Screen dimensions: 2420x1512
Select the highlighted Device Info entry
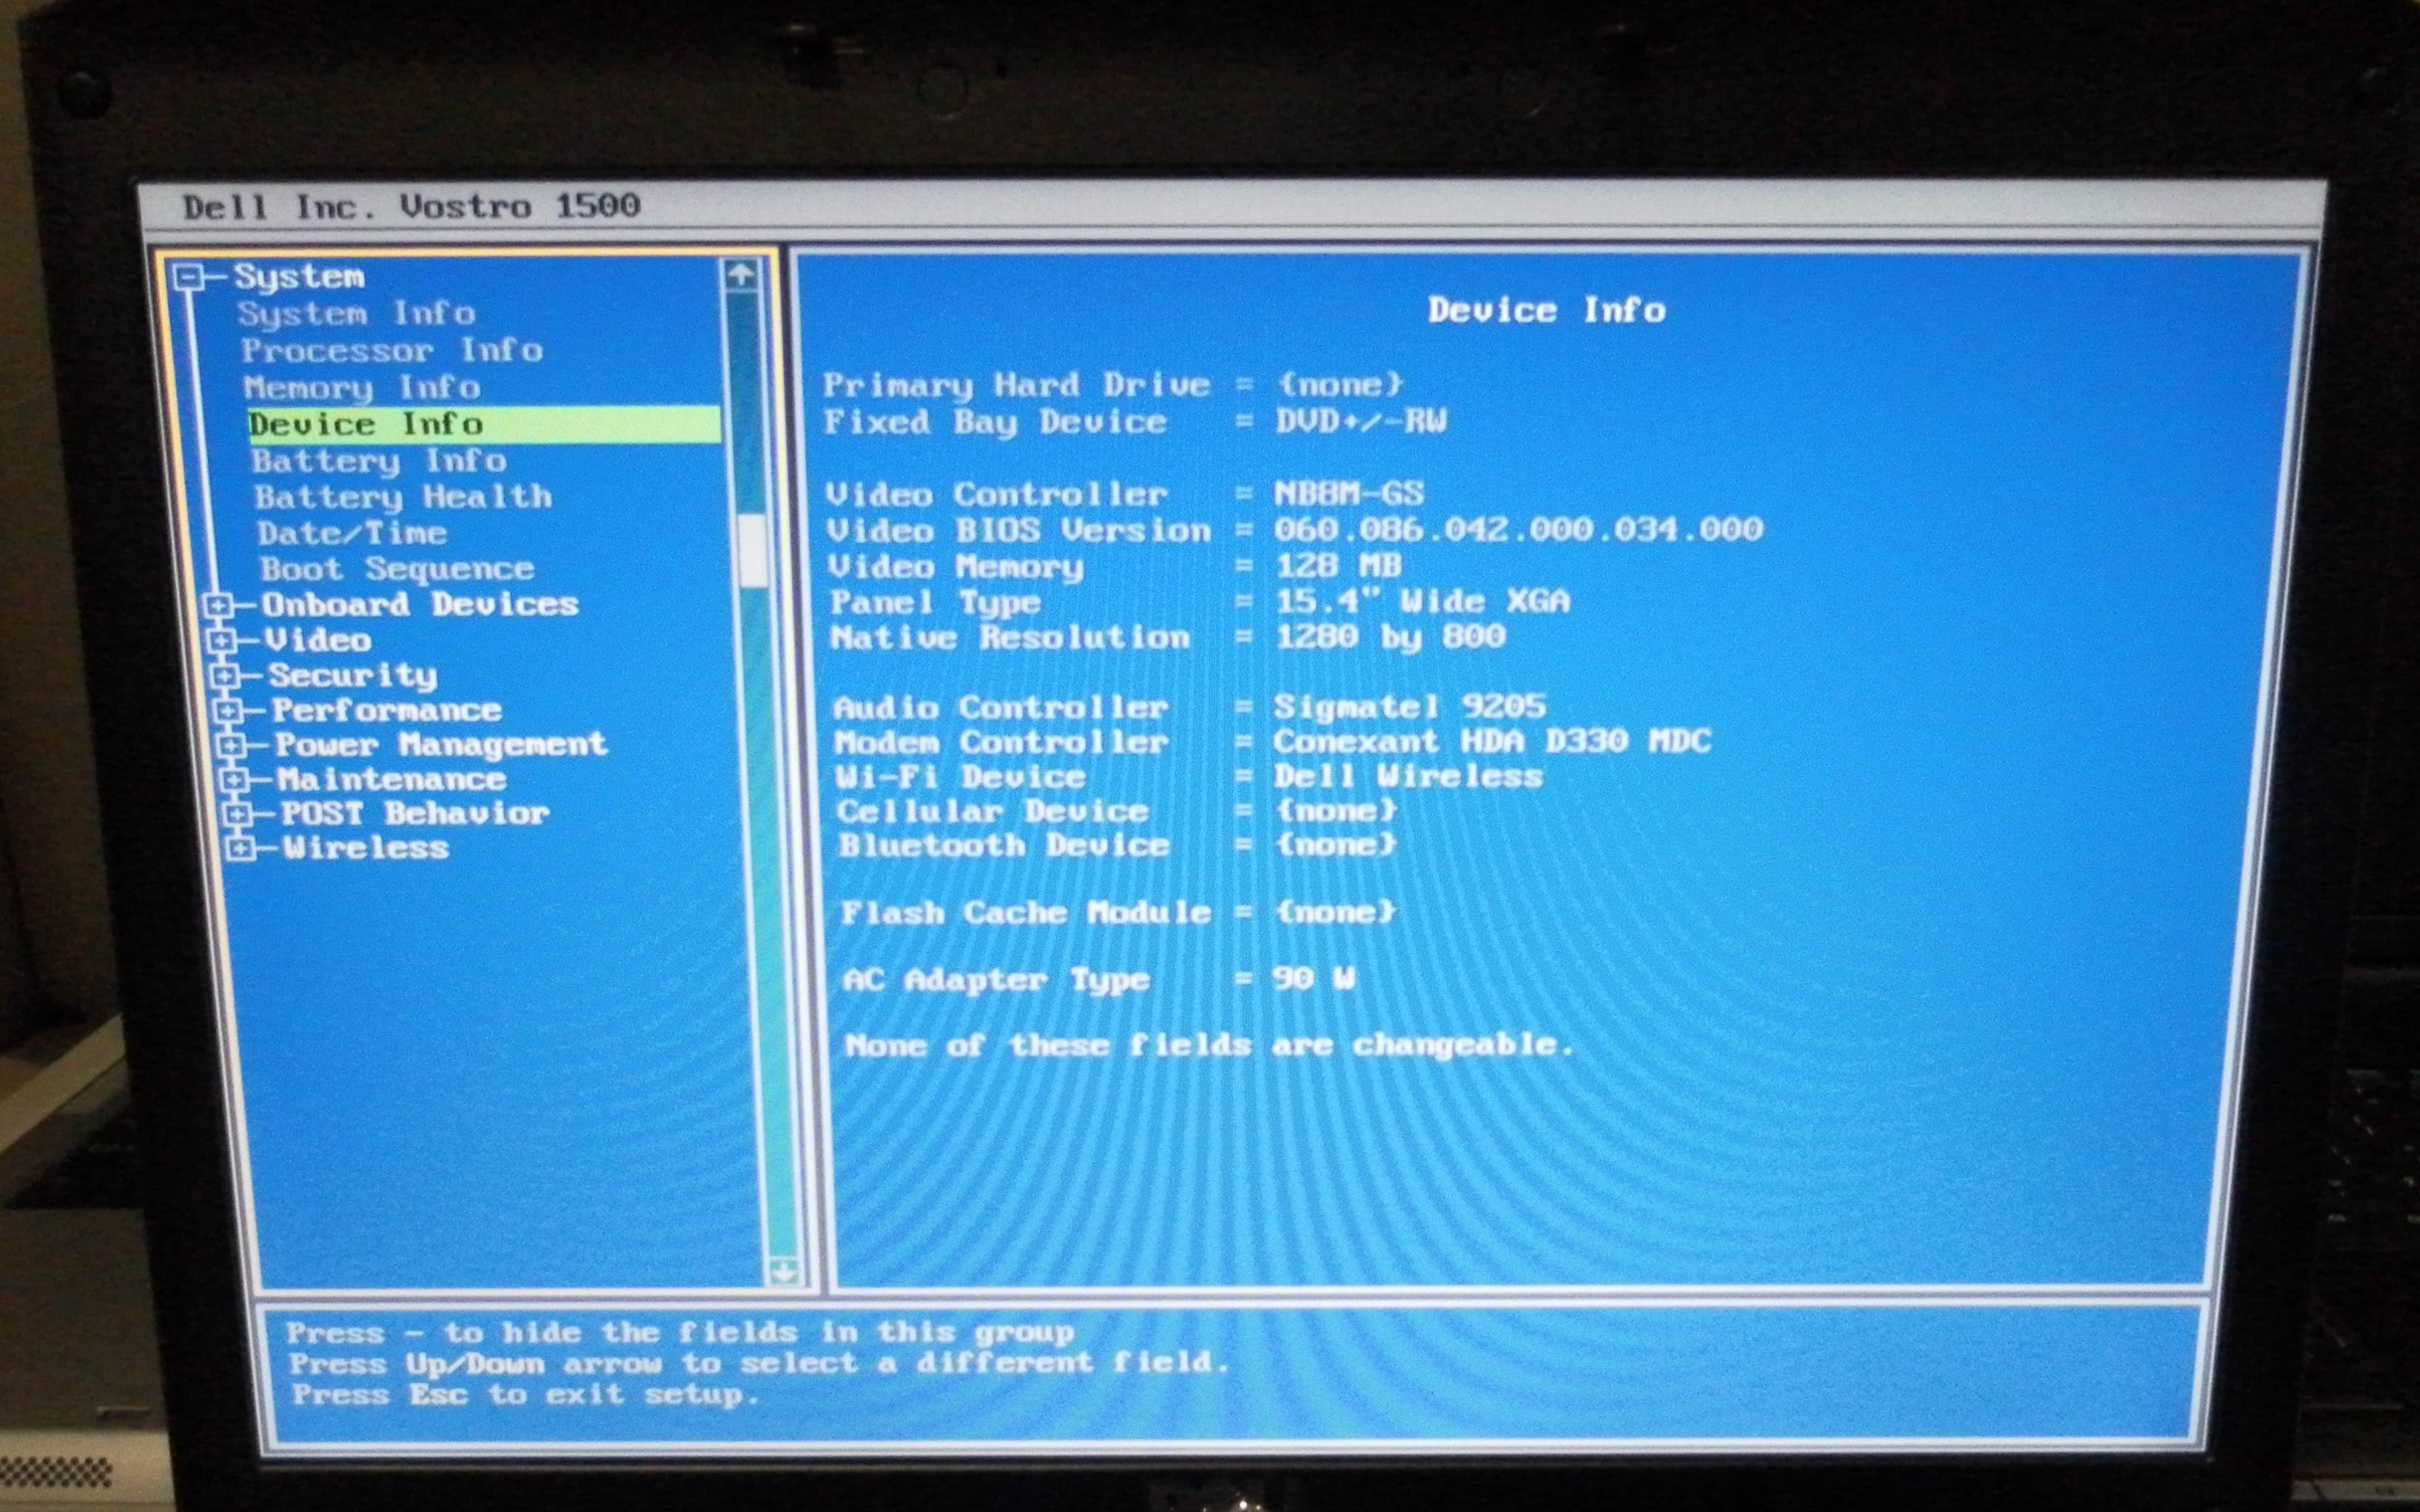click(x=483, y=424)
